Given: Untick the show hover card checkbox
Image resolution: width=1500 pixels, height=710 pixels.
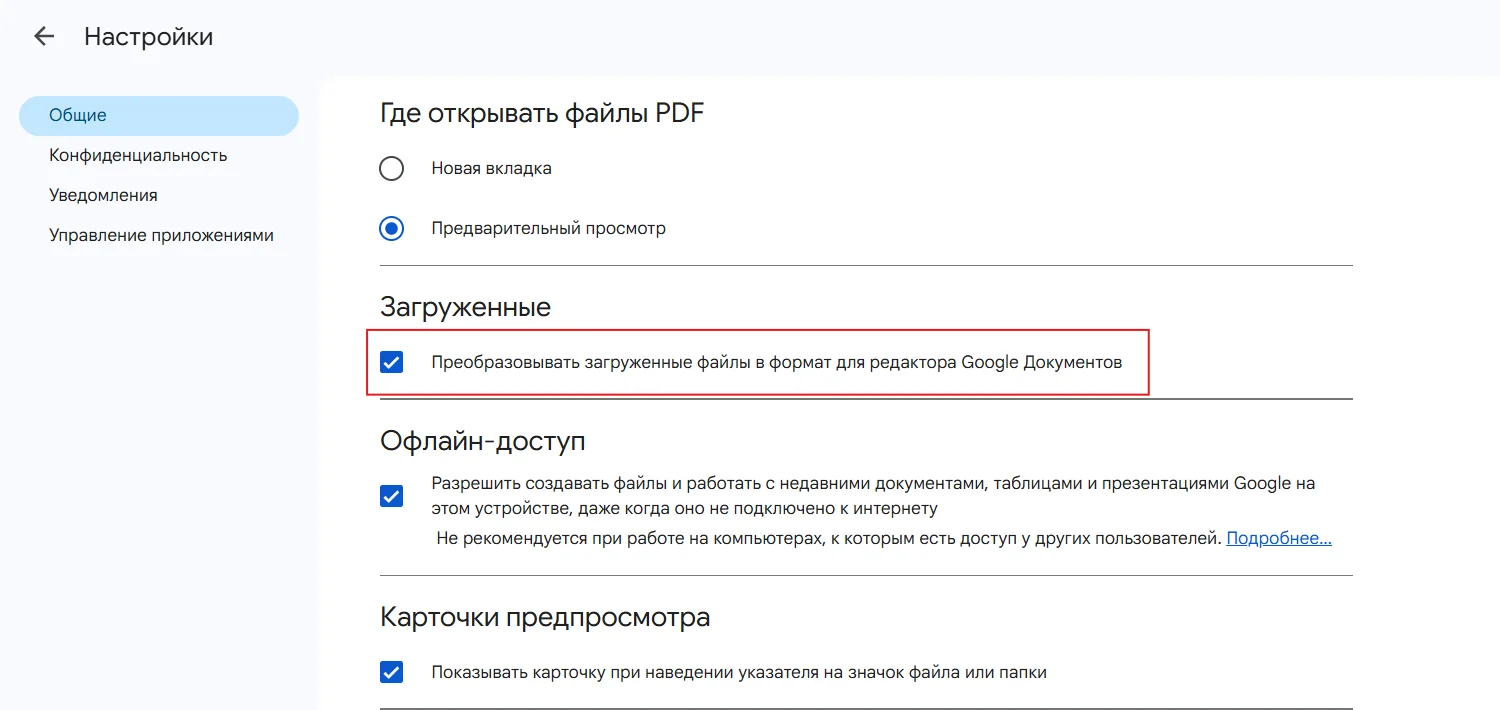Looking at the screenshot, I should (392, 672).
